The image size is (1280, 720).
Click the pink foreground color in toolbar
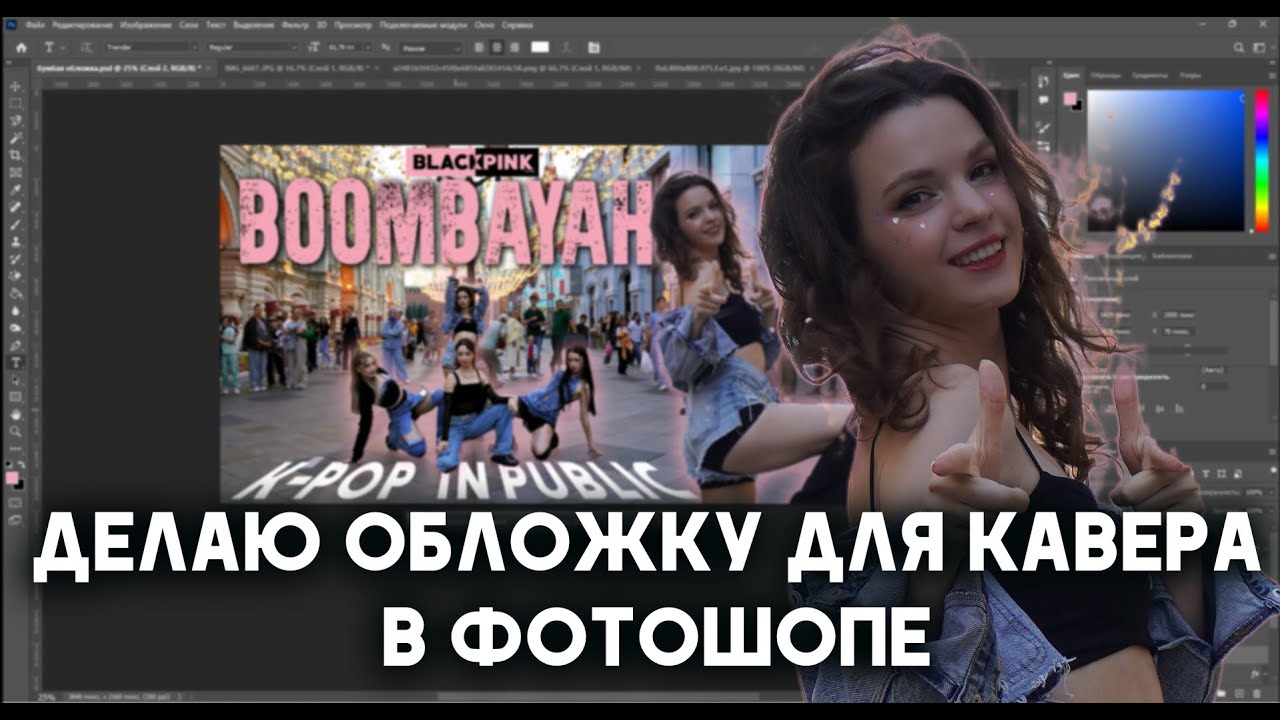[x=12, y=478]
